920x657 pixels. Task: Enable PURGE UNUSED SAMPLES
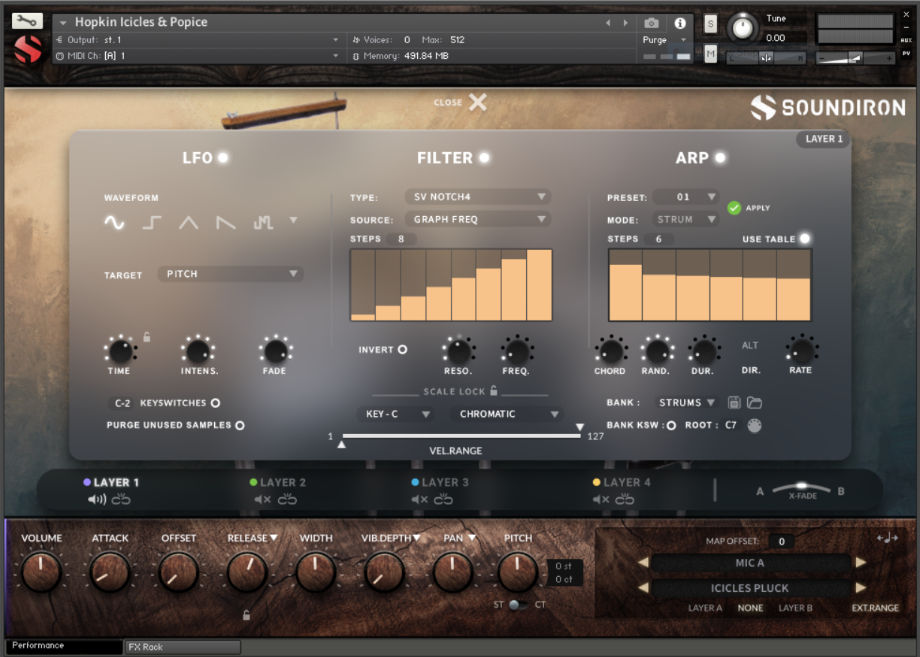(239, 424)
